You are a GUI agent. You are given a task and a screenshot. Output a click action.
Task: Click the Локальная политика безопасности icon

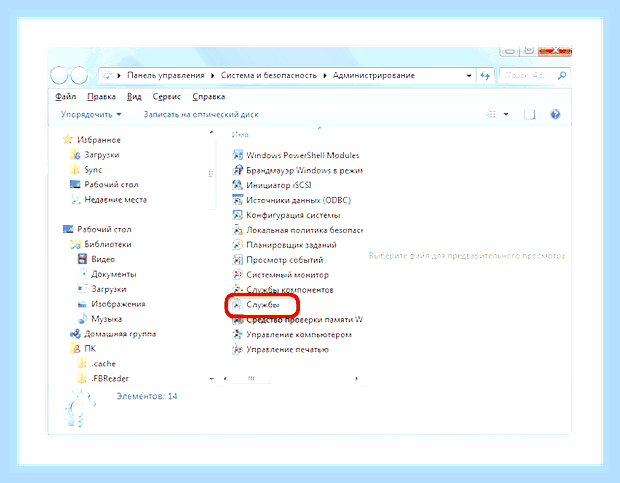pos(237,230)
